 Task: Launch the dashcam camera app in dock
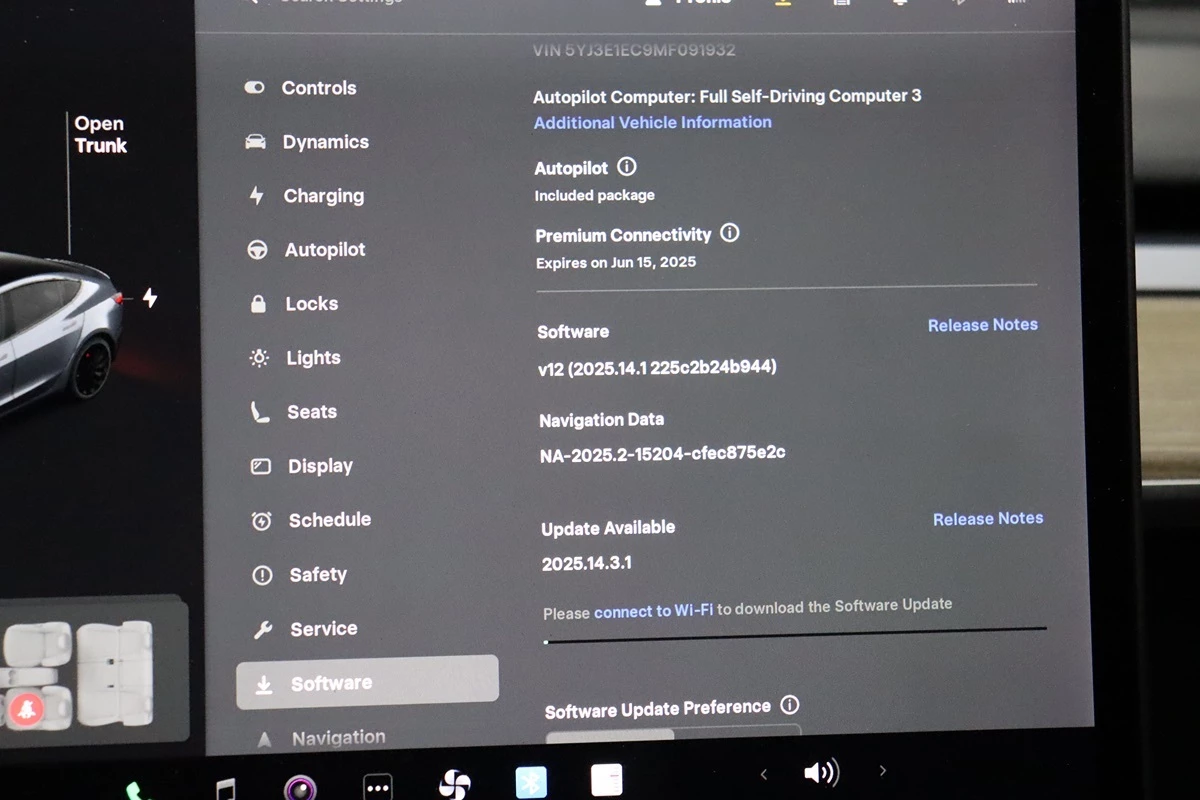click(300, 787)
